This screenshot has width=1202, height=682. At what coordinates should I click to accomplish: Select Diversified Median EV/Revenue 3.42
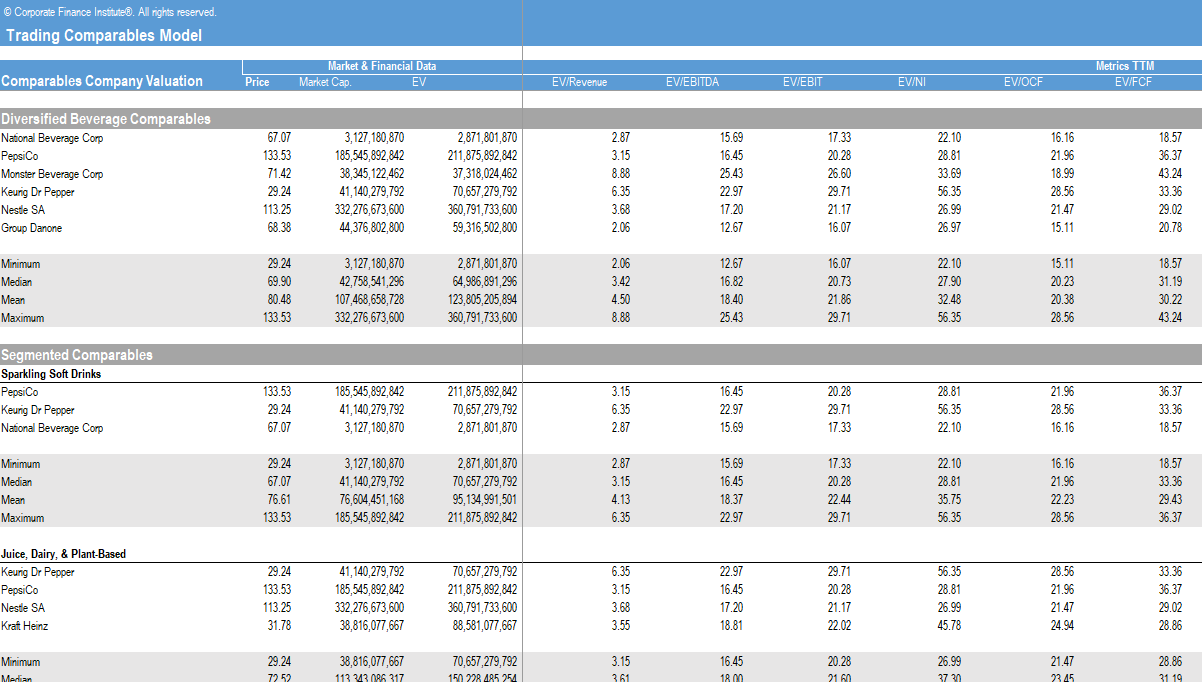pyautogui.click(x=621, y=282)
